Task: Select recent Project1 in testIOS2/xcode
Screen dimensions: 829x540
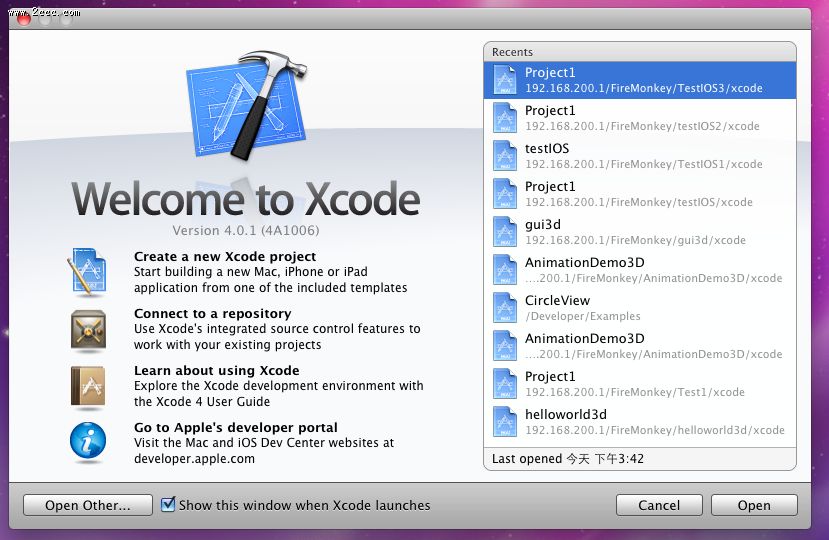Action: tap(640, 118)
